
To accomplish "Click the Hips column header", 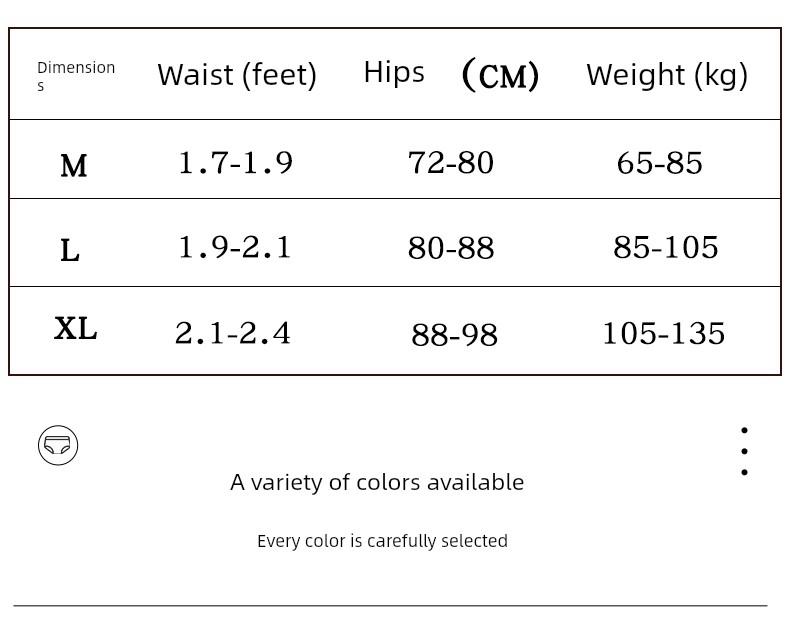I will coord(394,72).
